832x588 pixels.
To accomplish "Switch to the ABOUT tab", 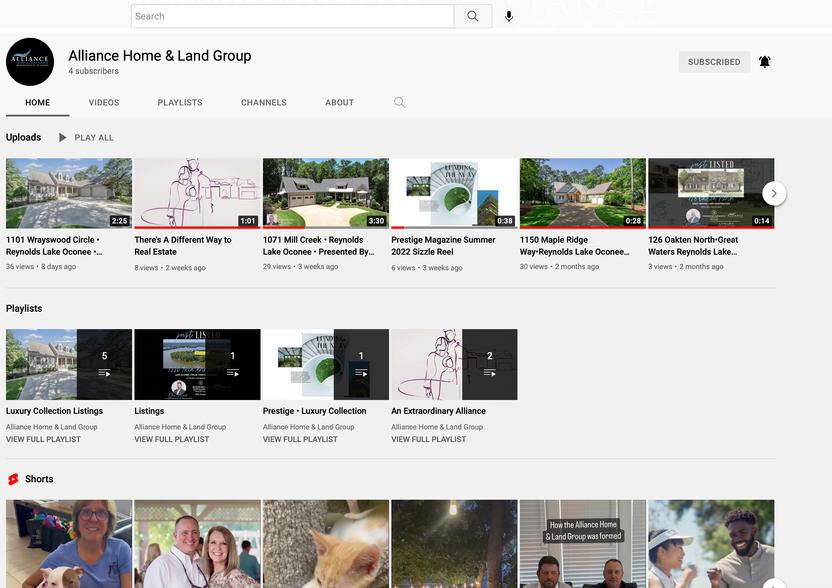I will (340, 102).
